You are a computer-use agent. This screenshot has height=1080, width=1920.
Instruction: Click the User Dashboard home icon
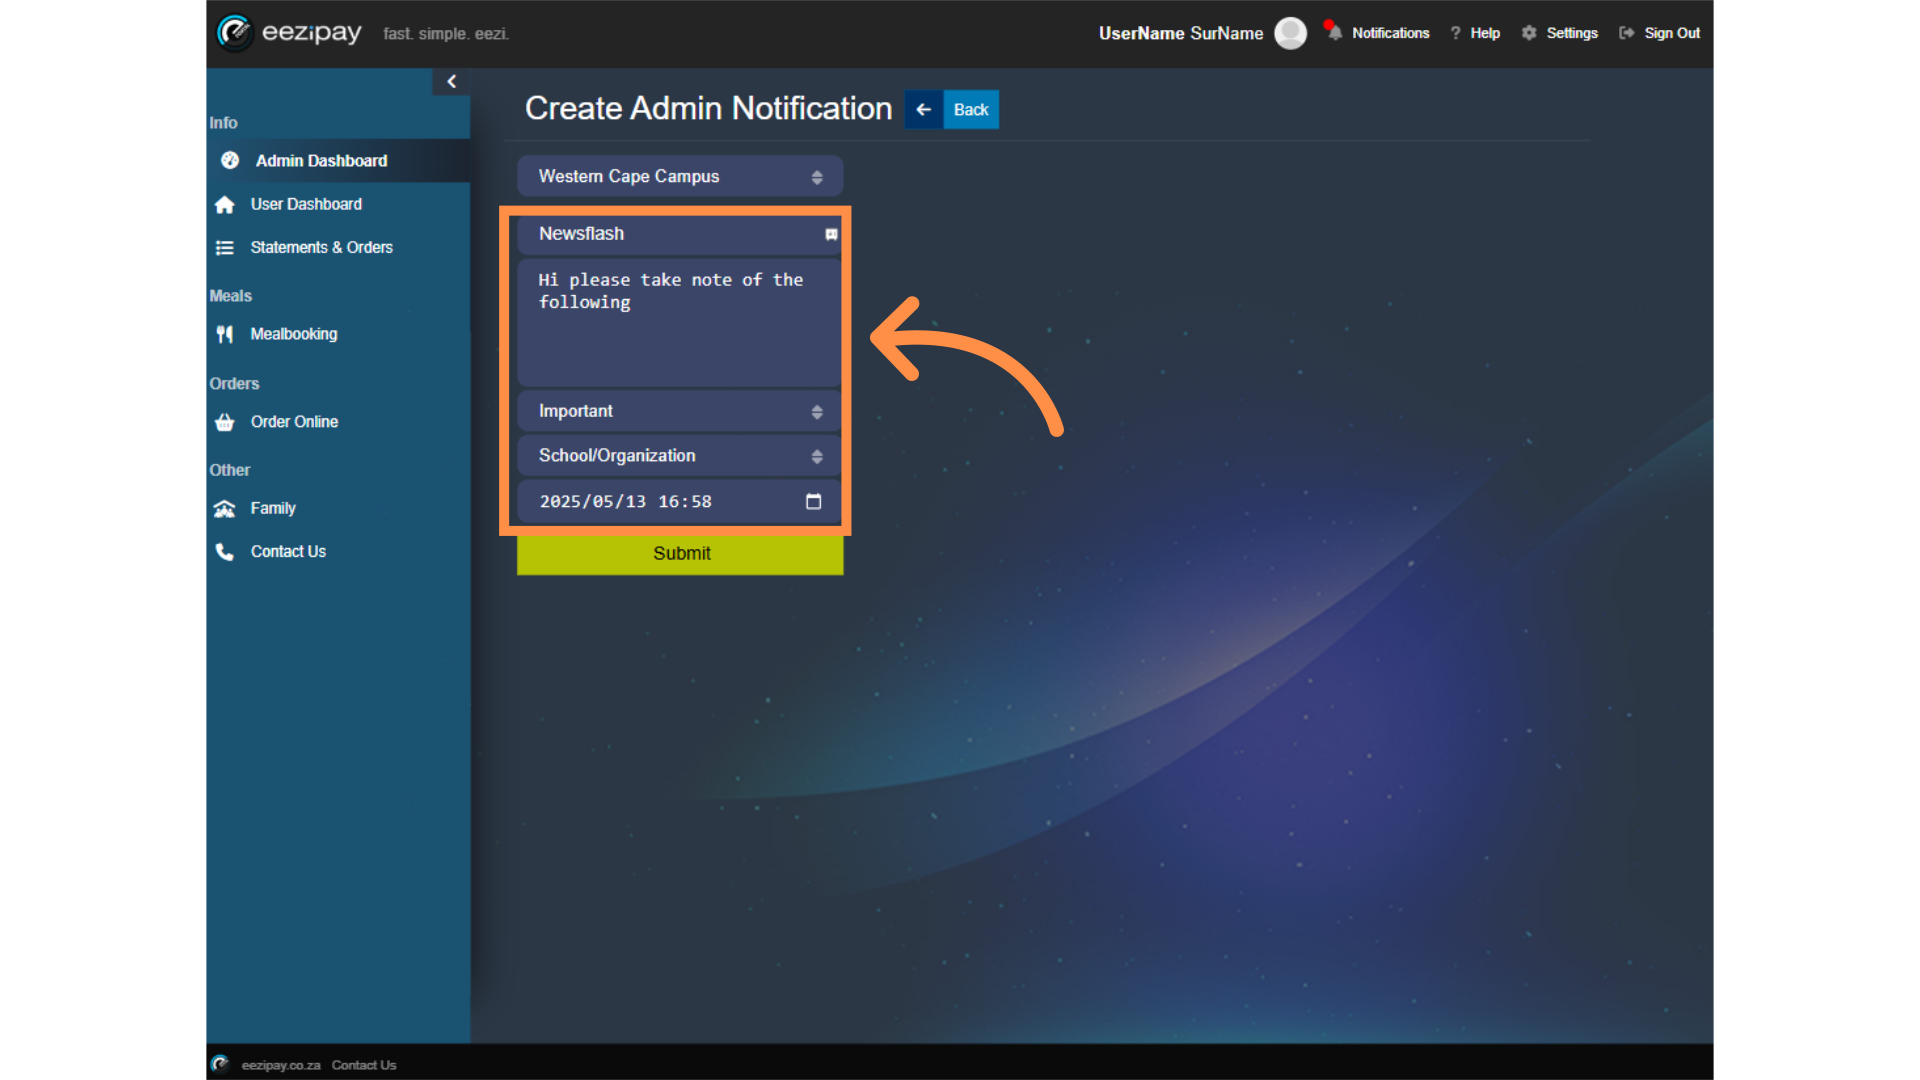click(225, 204)
